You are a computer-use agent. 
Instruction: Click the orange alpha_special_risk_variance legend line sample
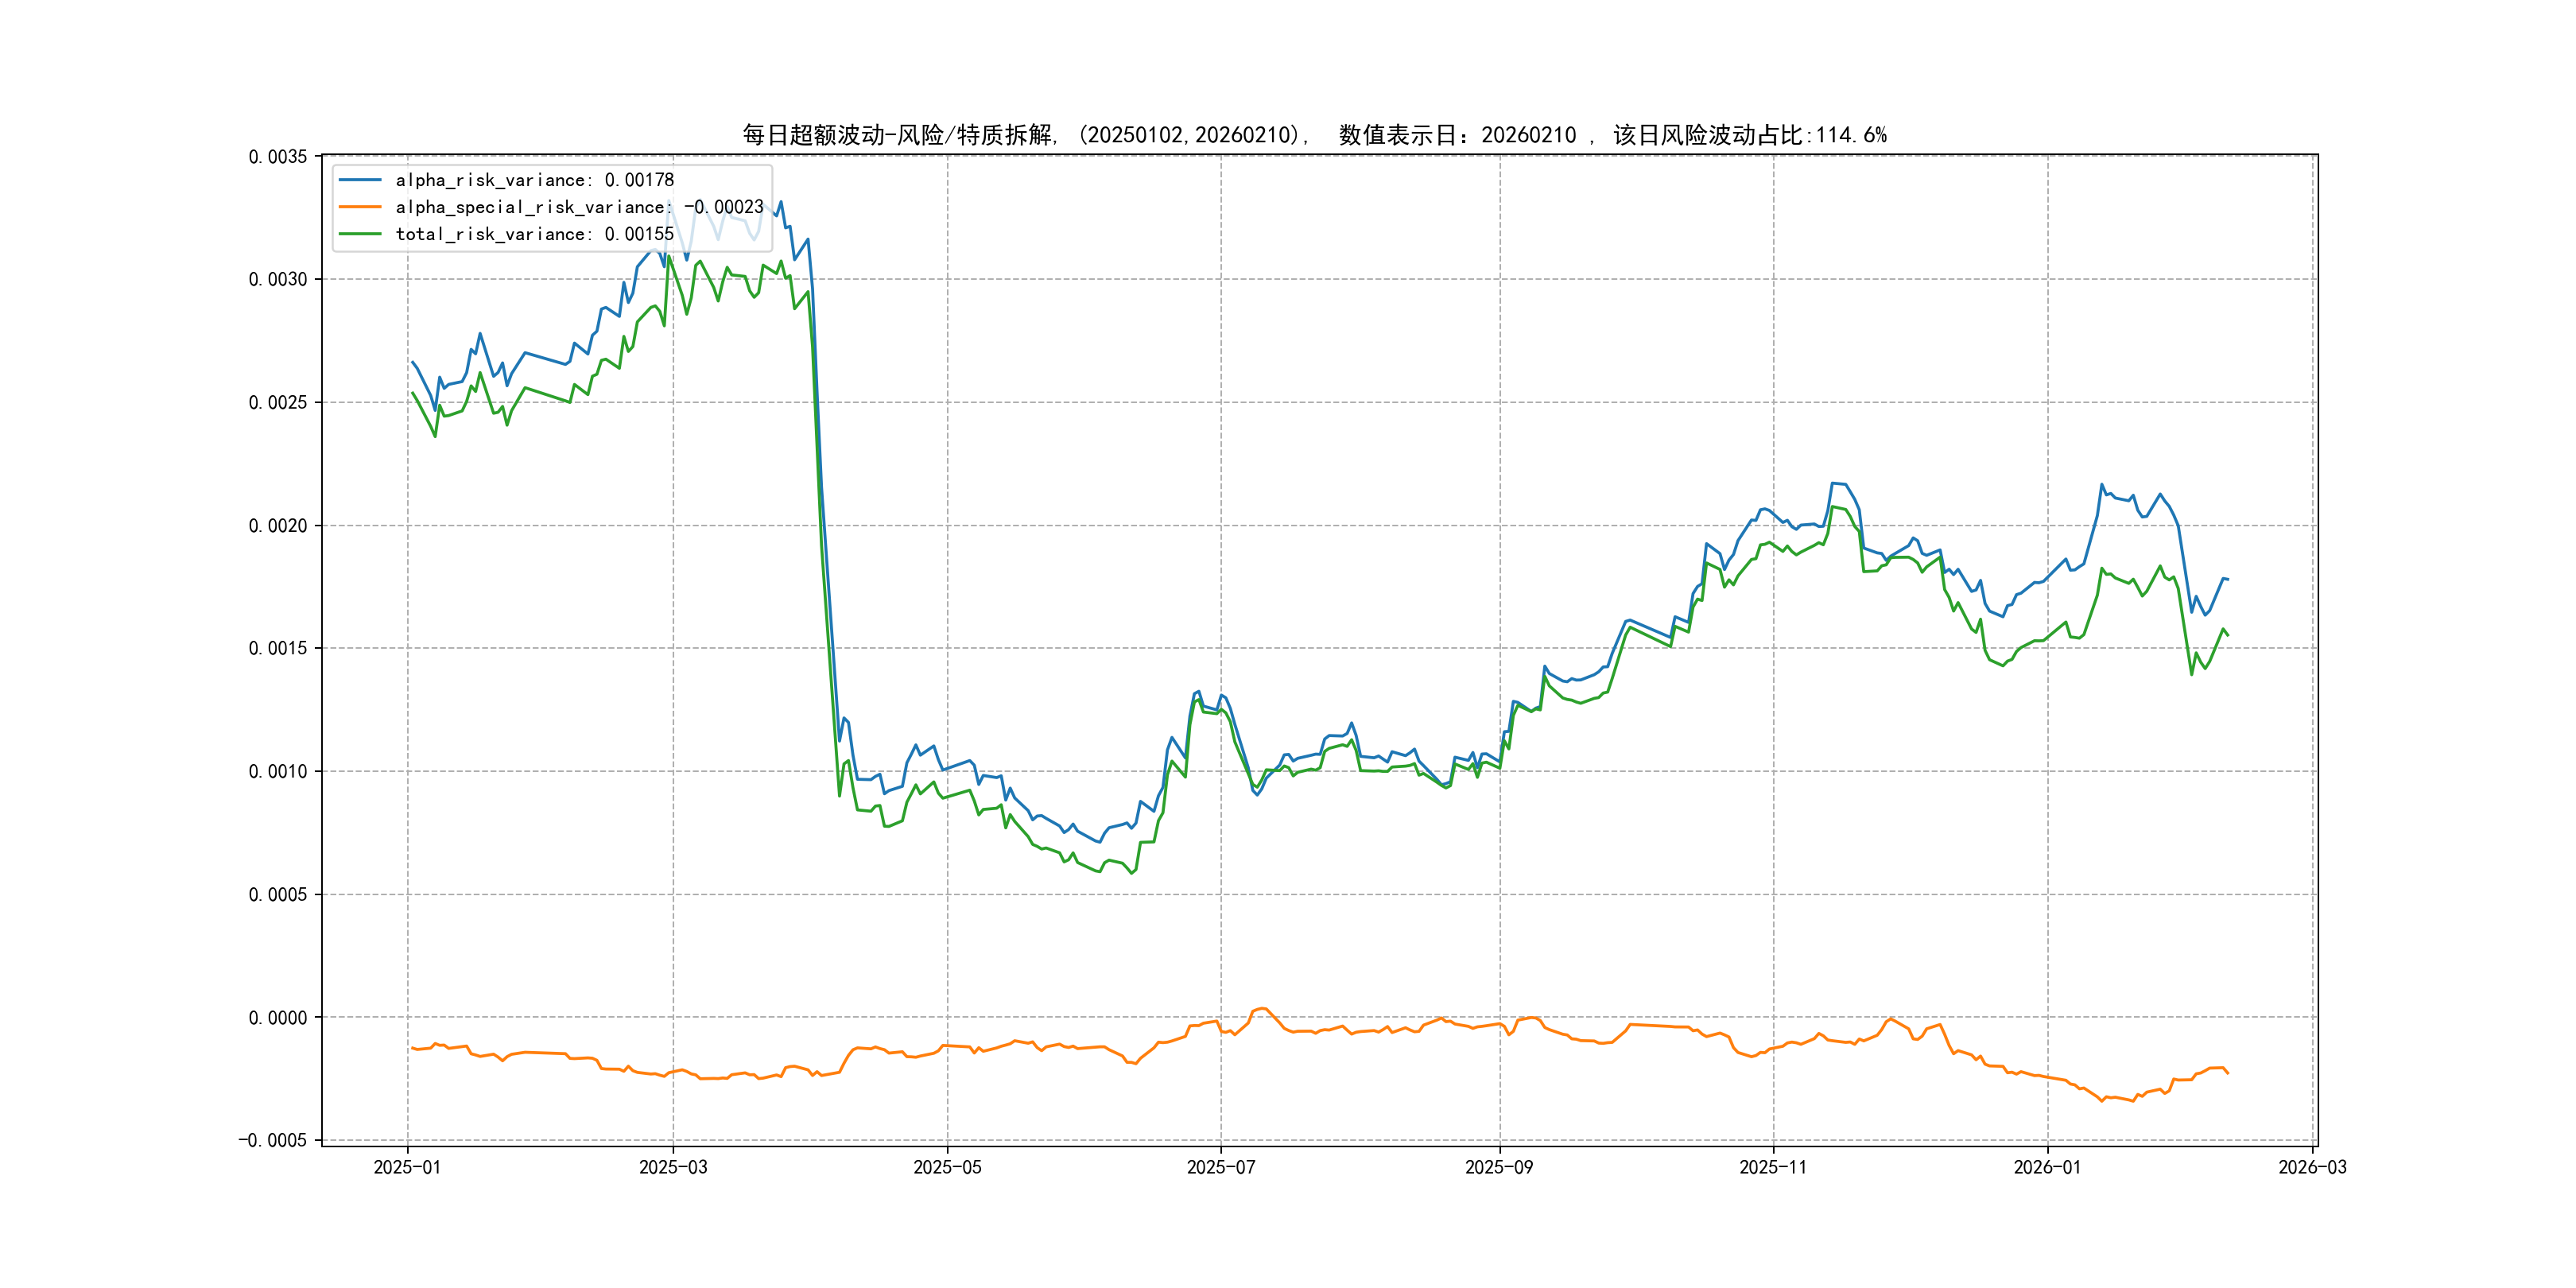360,207
